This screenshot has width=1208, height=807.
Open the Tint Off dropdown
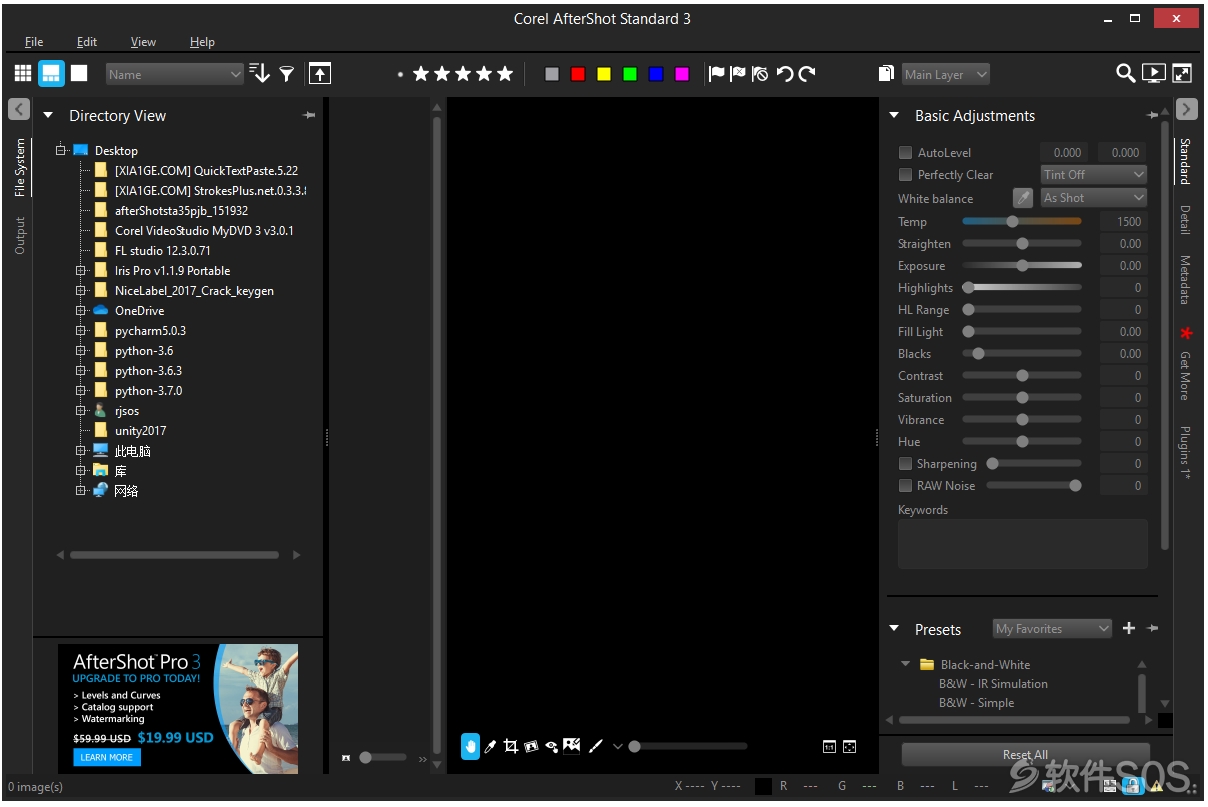click(x=1094, y=174)
